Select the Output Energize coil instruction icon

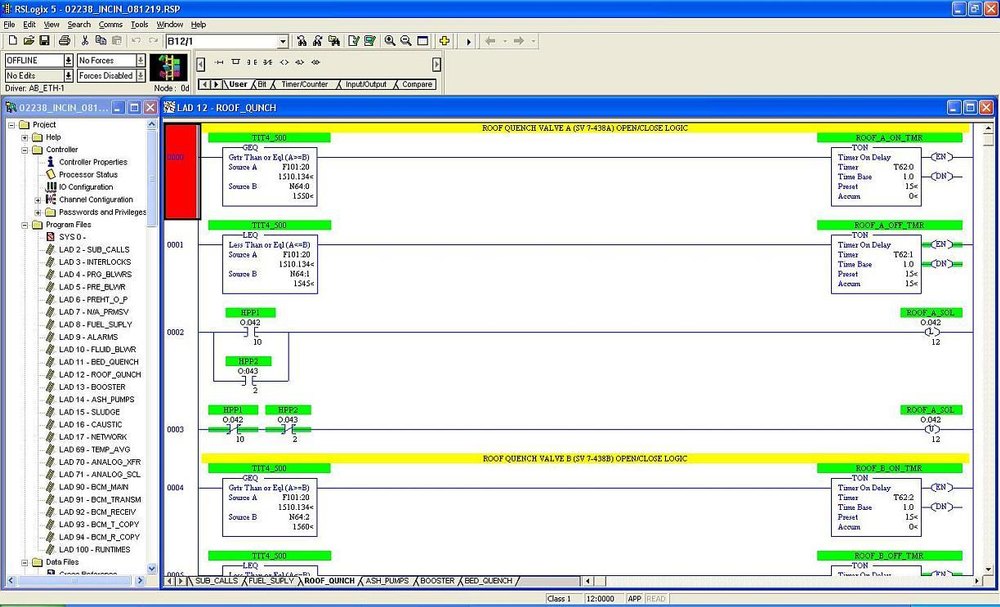tap(284, 62)
